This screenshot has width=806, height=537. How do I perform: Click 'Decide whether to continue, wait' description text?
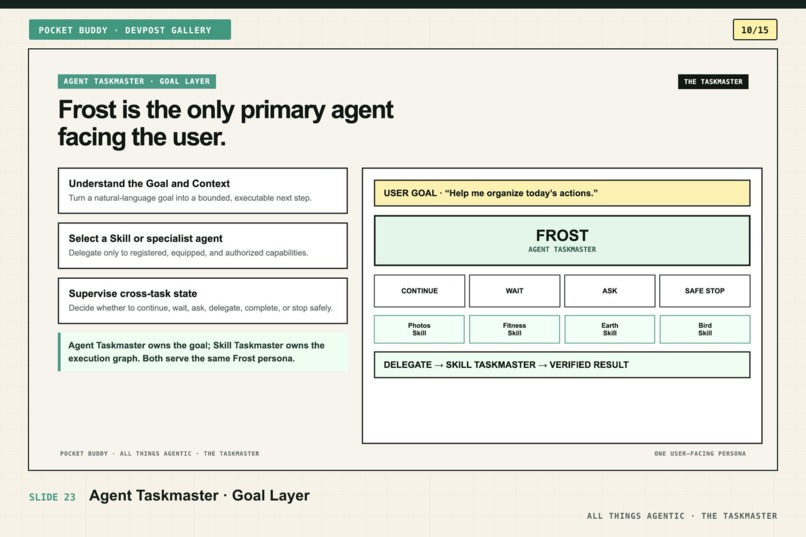click(x=201, y=308)
